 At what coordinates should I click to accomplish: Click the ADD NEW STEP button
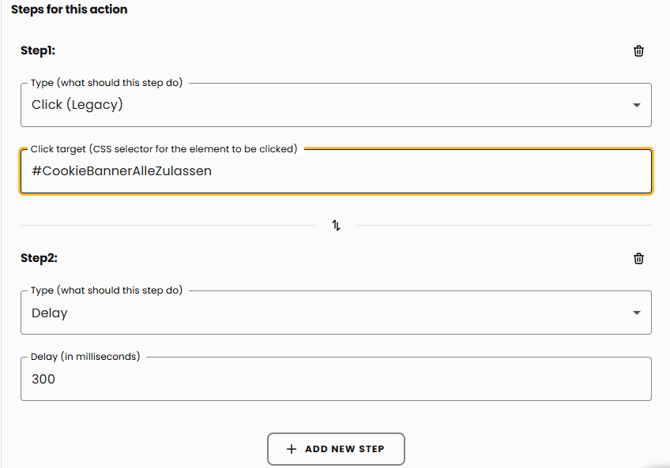coord(336,449)
